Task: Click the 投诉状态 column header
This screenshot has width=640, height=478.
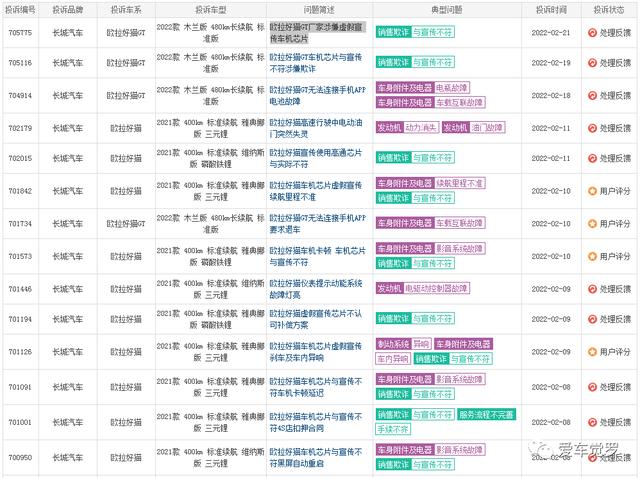Action: tap(609, 10)
